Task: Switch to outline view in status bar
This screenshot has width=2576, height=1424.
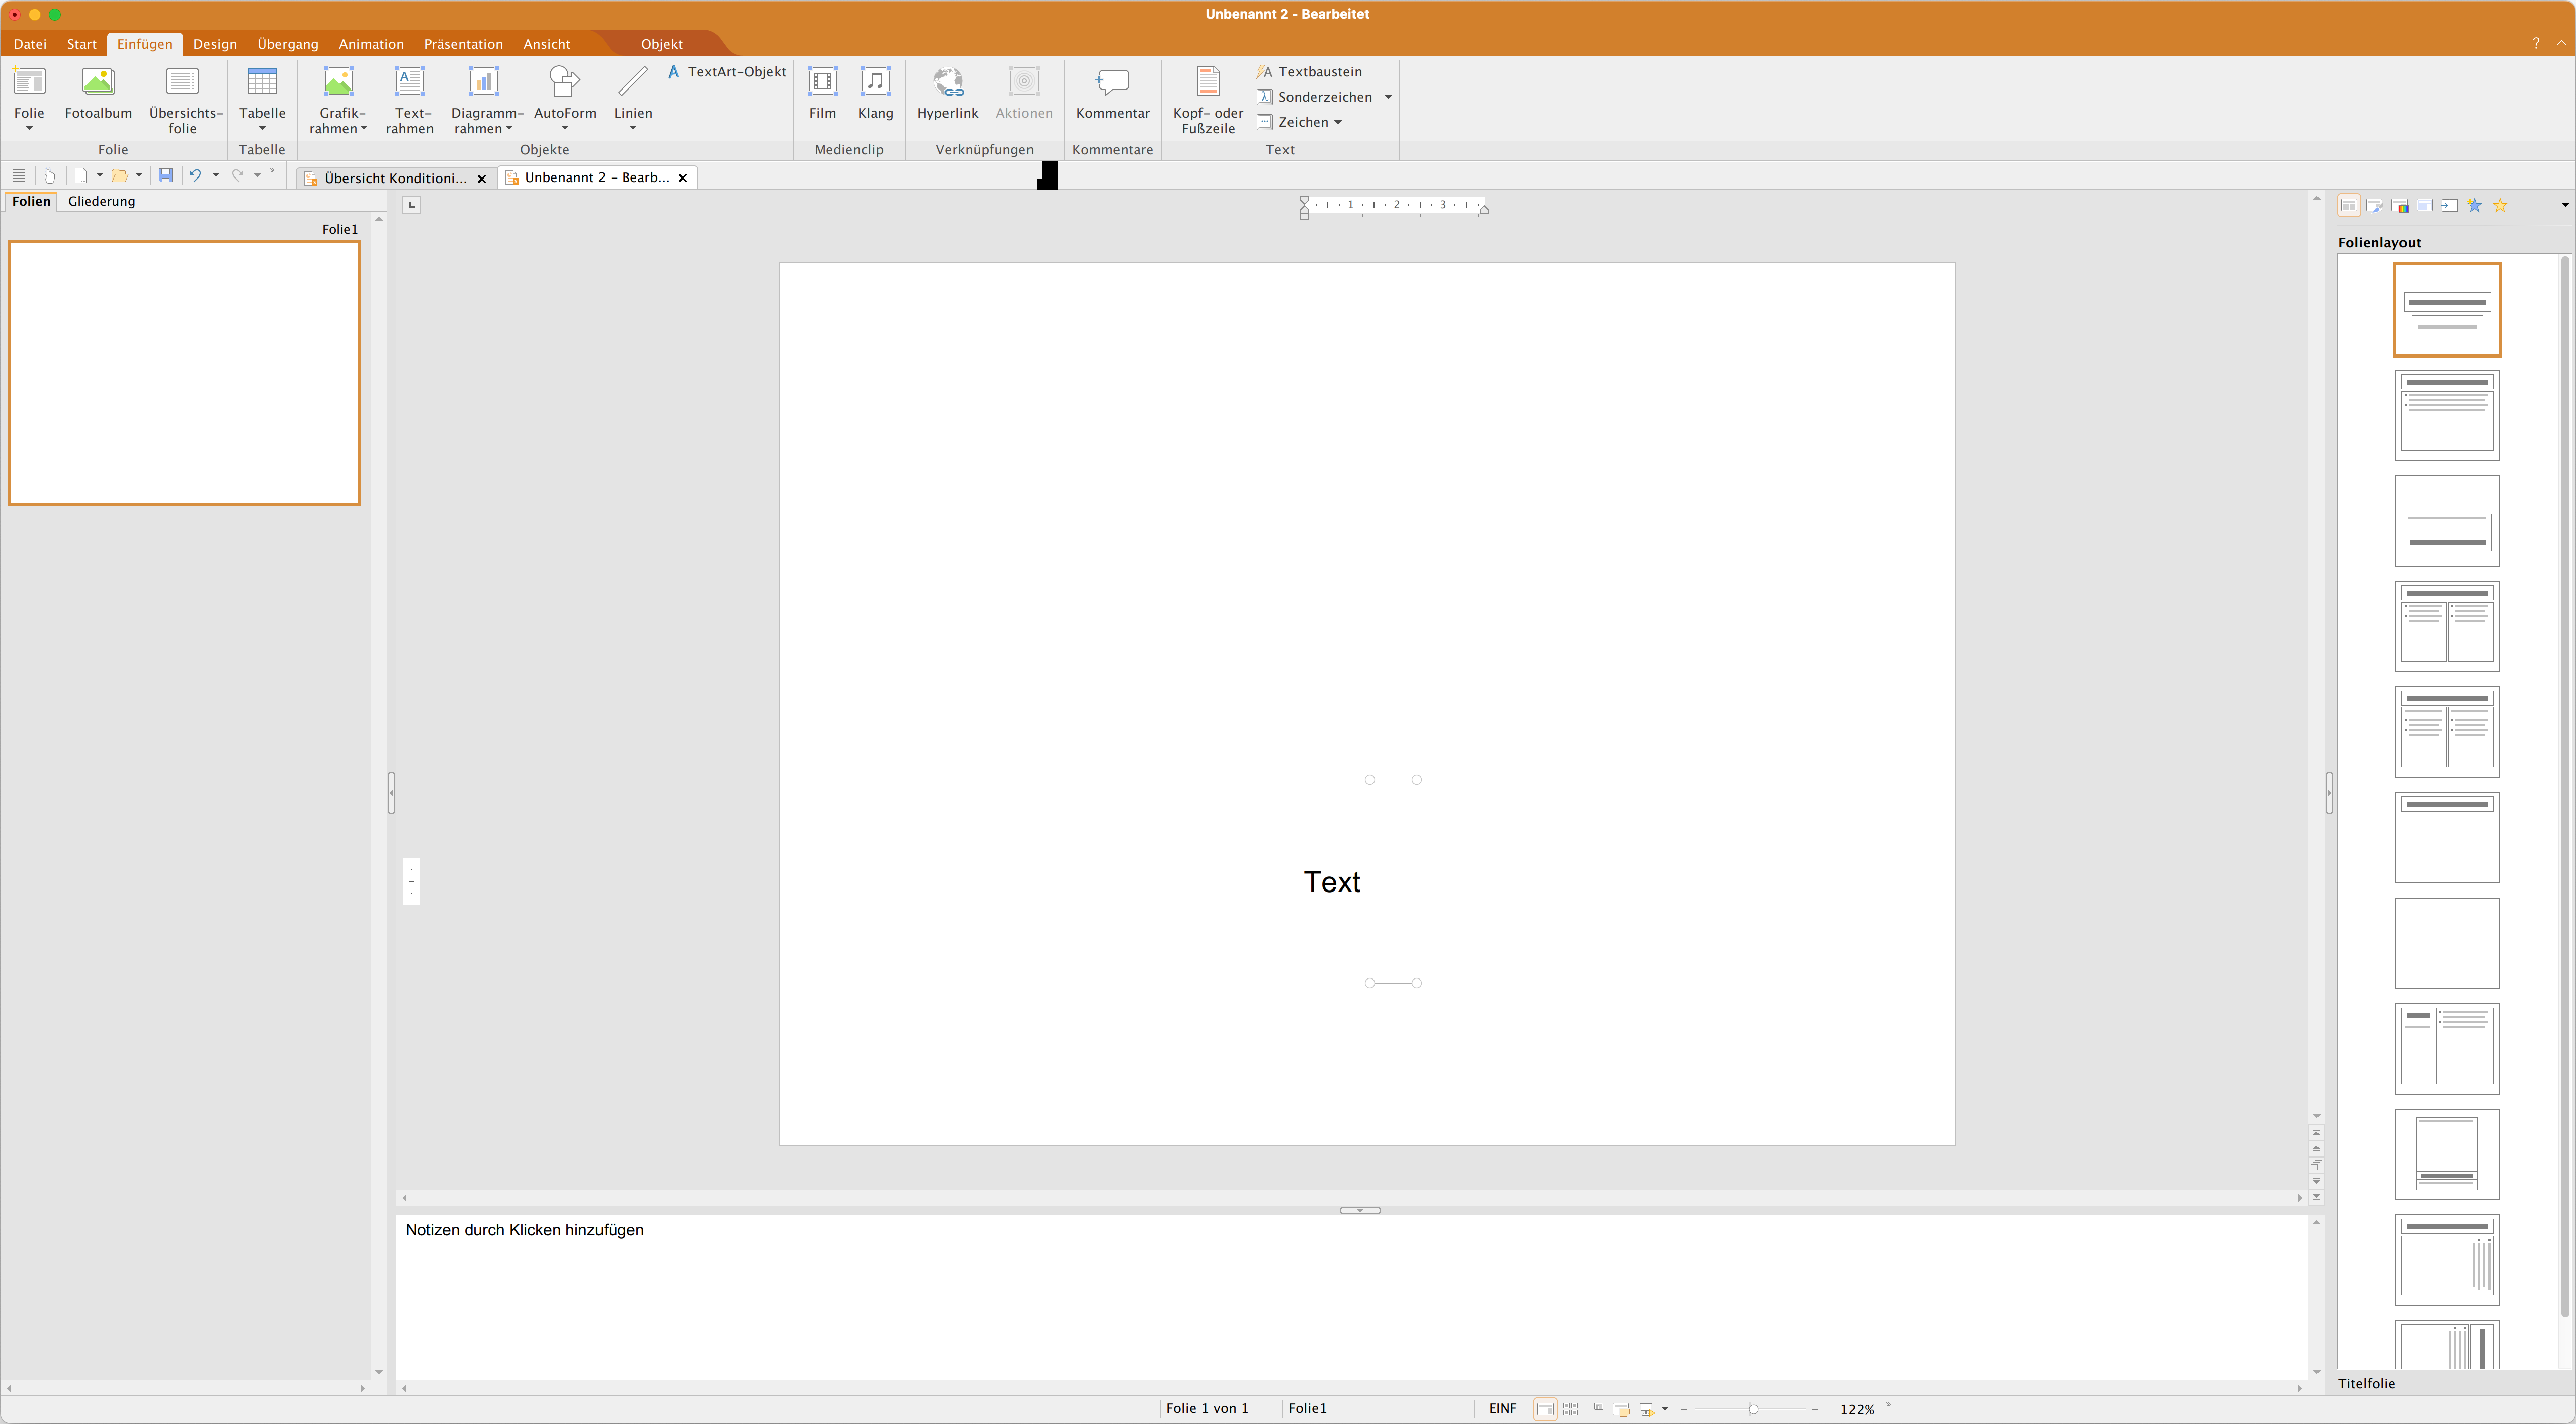Action: (x=1596, y=1409)
